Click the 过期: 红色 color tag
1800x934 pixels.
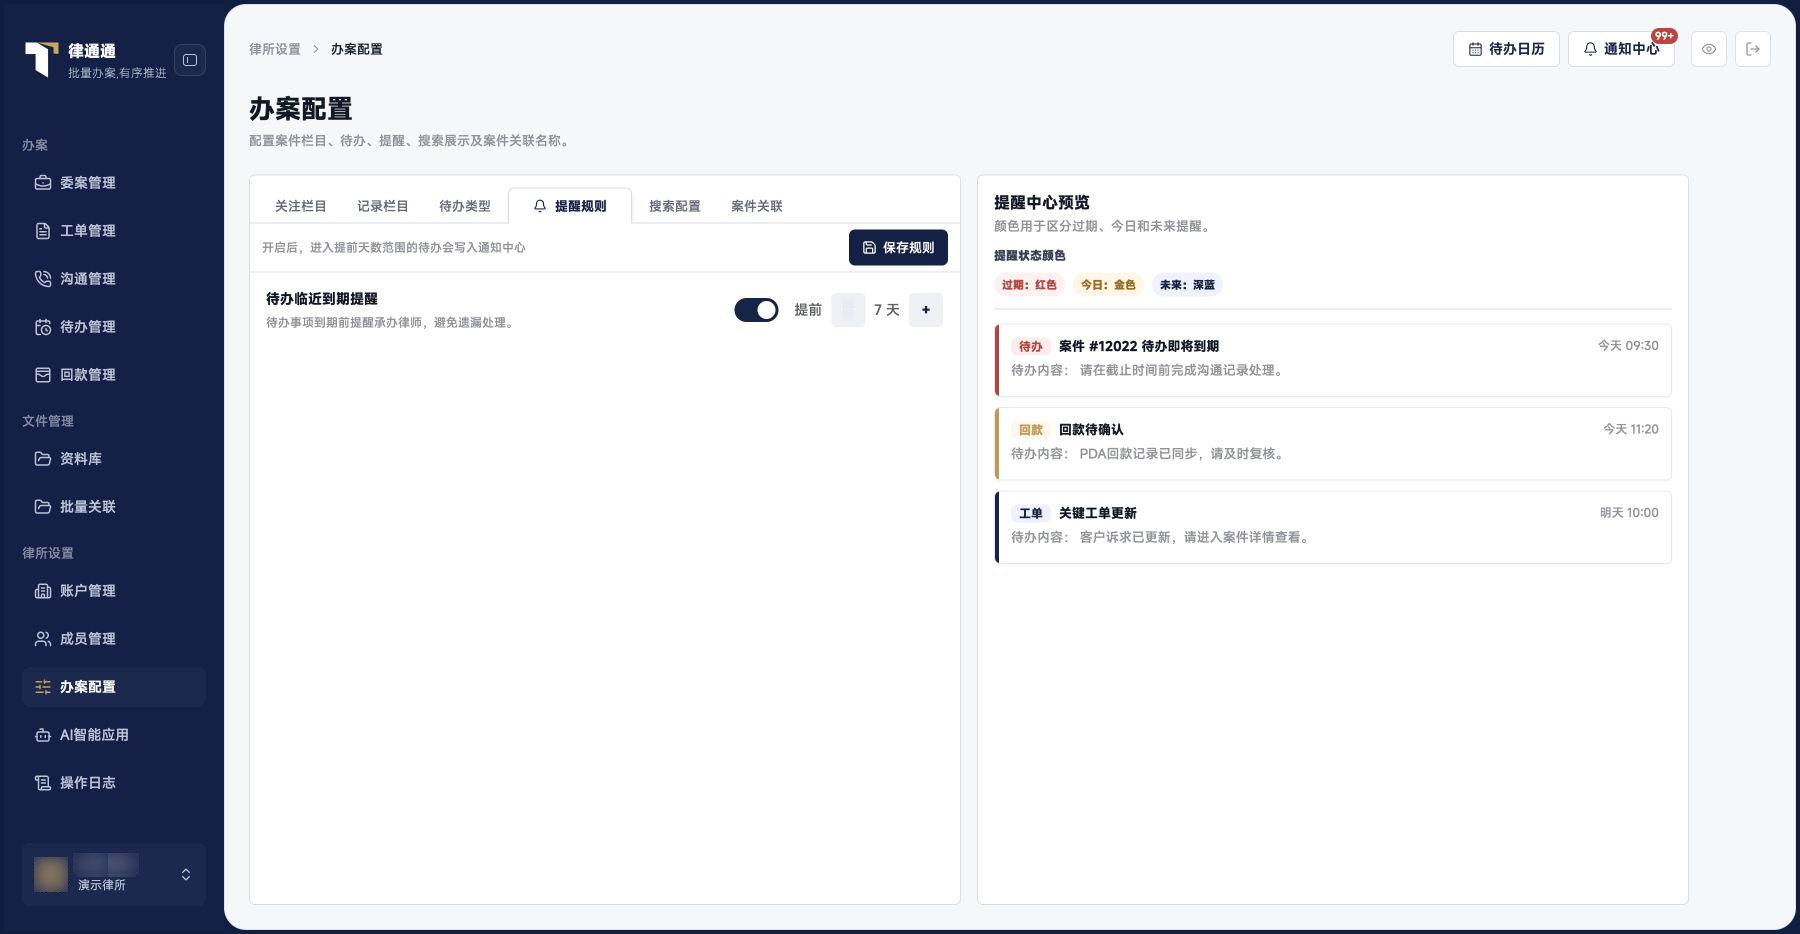(x=1029, y=285)
